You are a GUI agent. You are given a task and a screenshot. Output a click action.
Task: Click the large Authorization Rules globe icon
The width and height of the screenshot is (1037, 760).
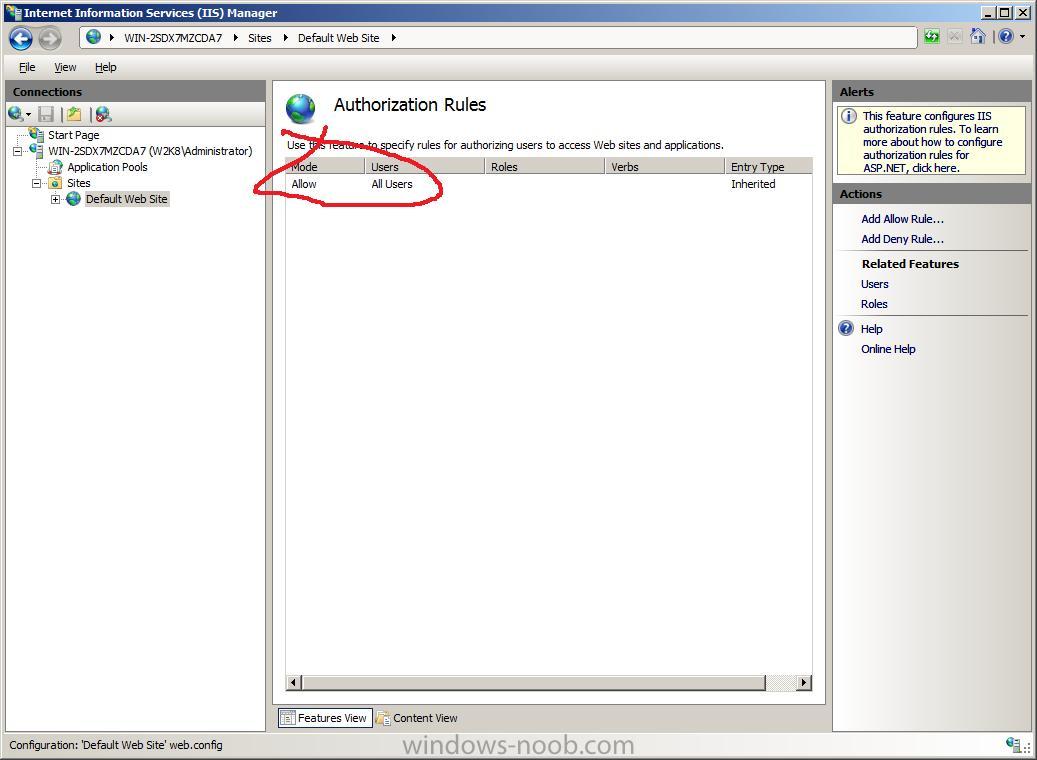[301, 108]
